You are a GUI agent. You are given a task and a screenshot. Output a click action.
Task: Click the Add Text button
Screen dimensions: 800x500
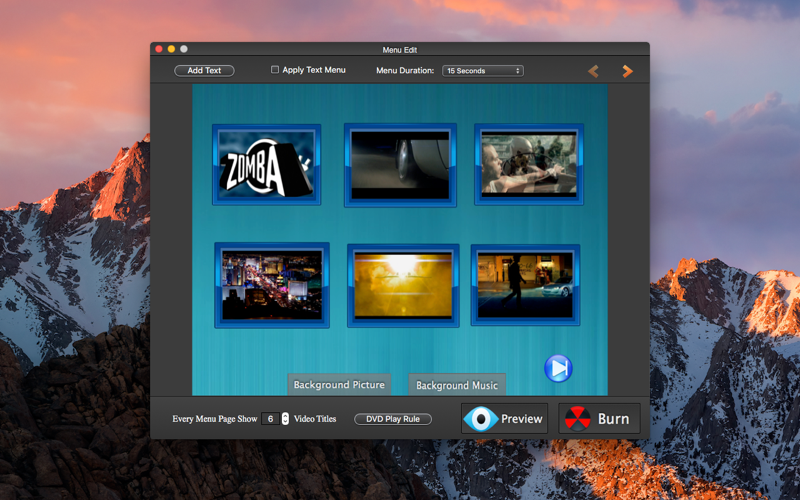[x=204, y=70]
